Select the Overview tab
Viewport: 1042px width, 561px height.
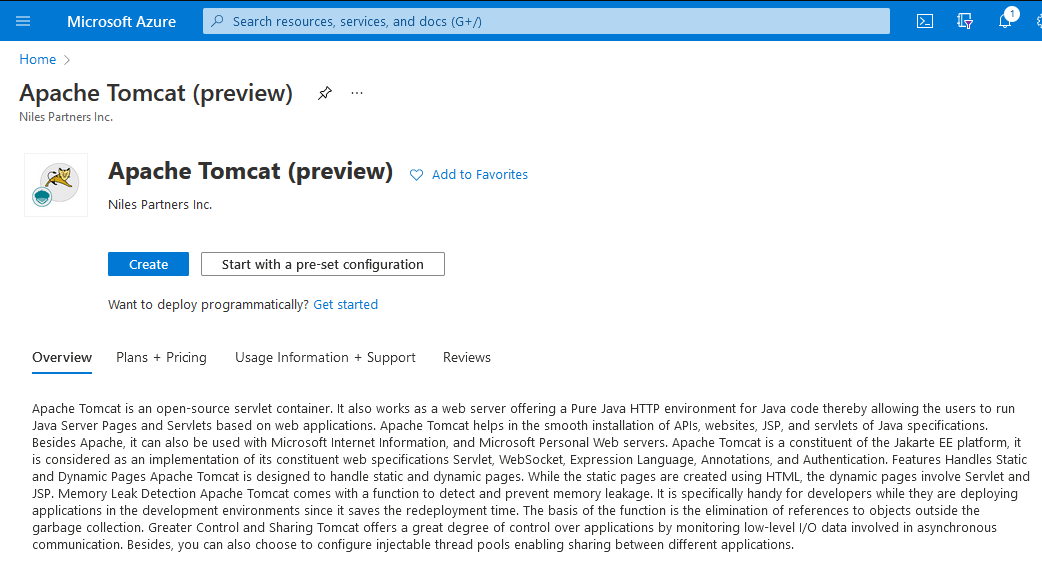click(62, 357)
